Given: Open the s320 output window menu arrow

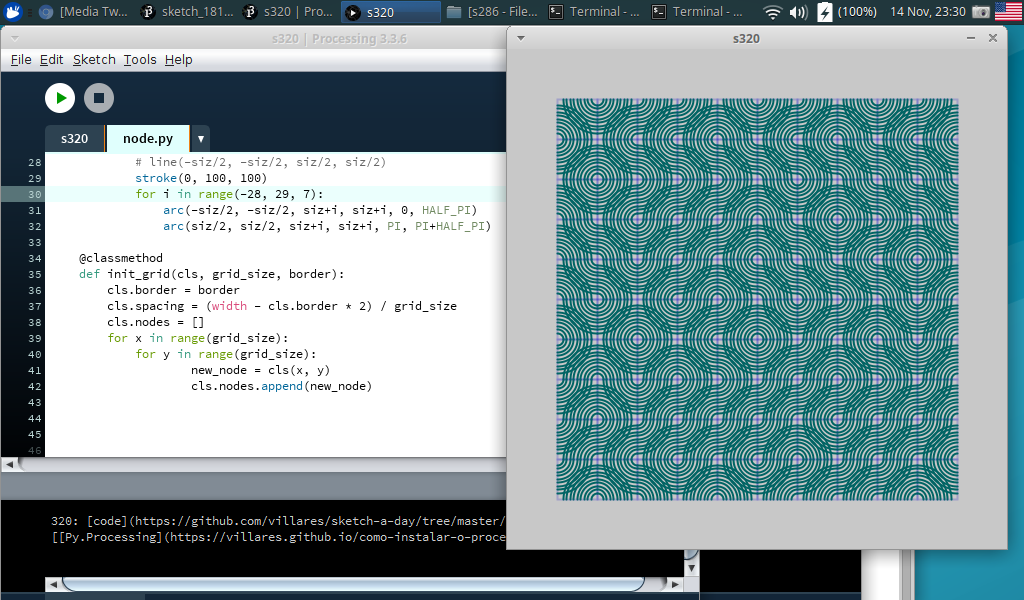Looking at the screenshot, I should tap(521, 38).
